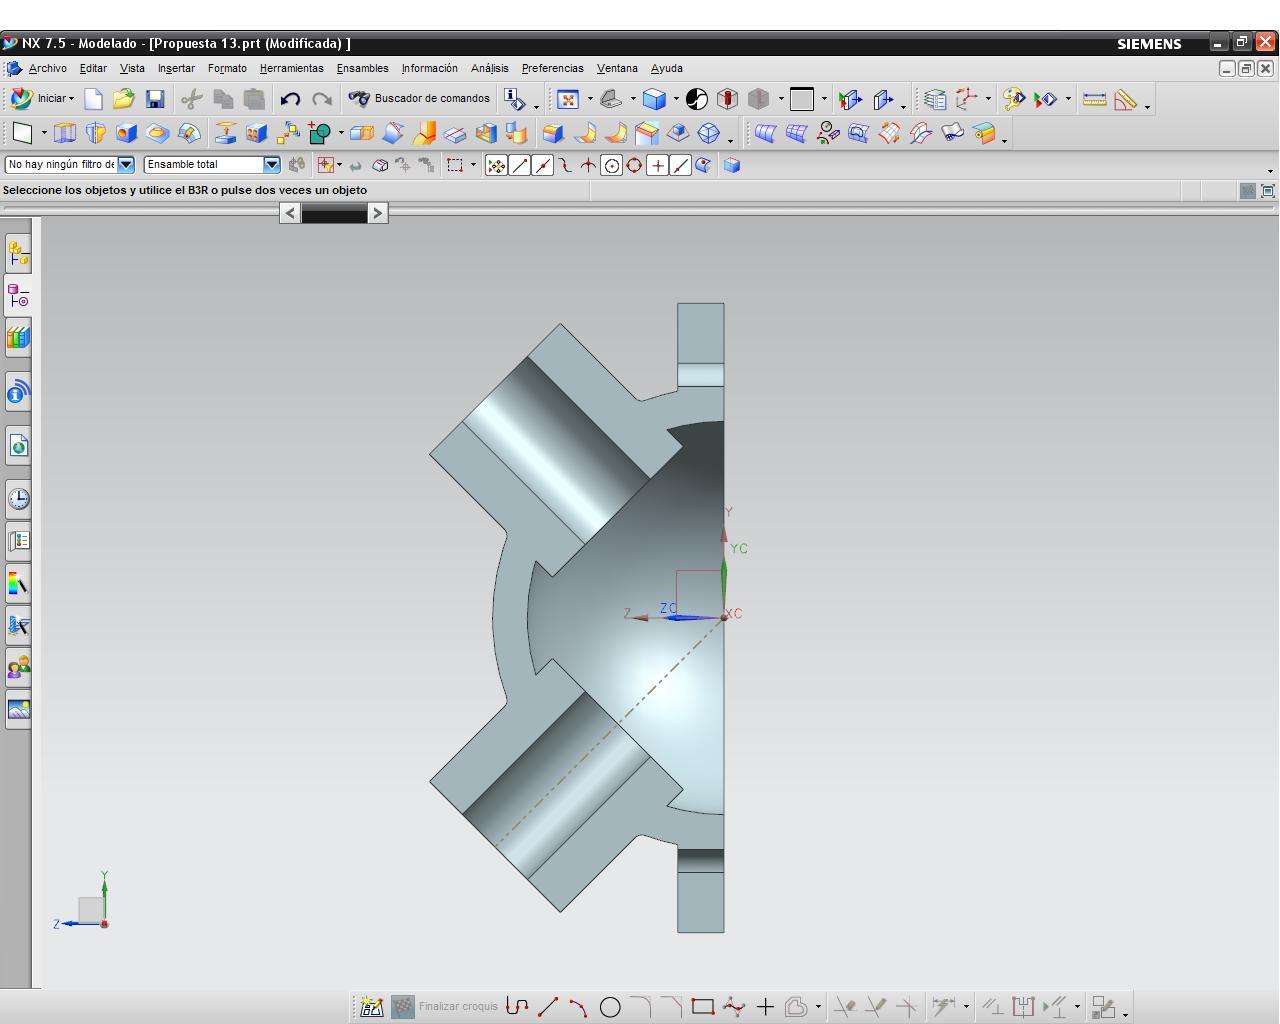This screenshot has height=1024, width=1280.
Task: Select the Circle sketch tool
Action: [610, 1007]
